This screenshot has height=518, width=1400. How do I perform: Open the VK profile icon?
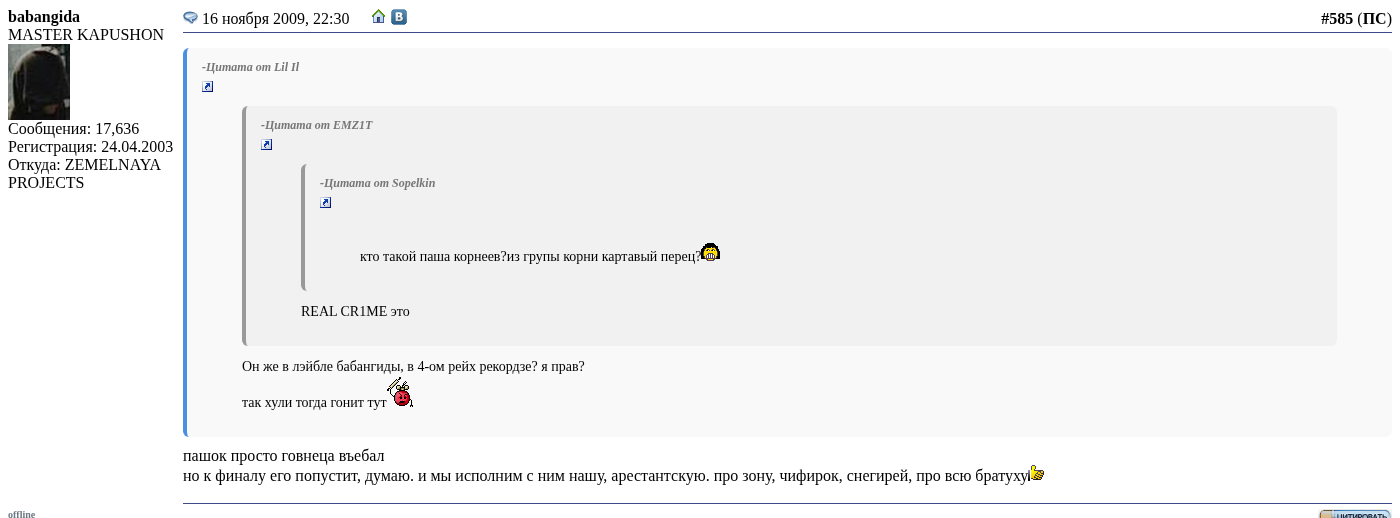click(x=399, y=17)
